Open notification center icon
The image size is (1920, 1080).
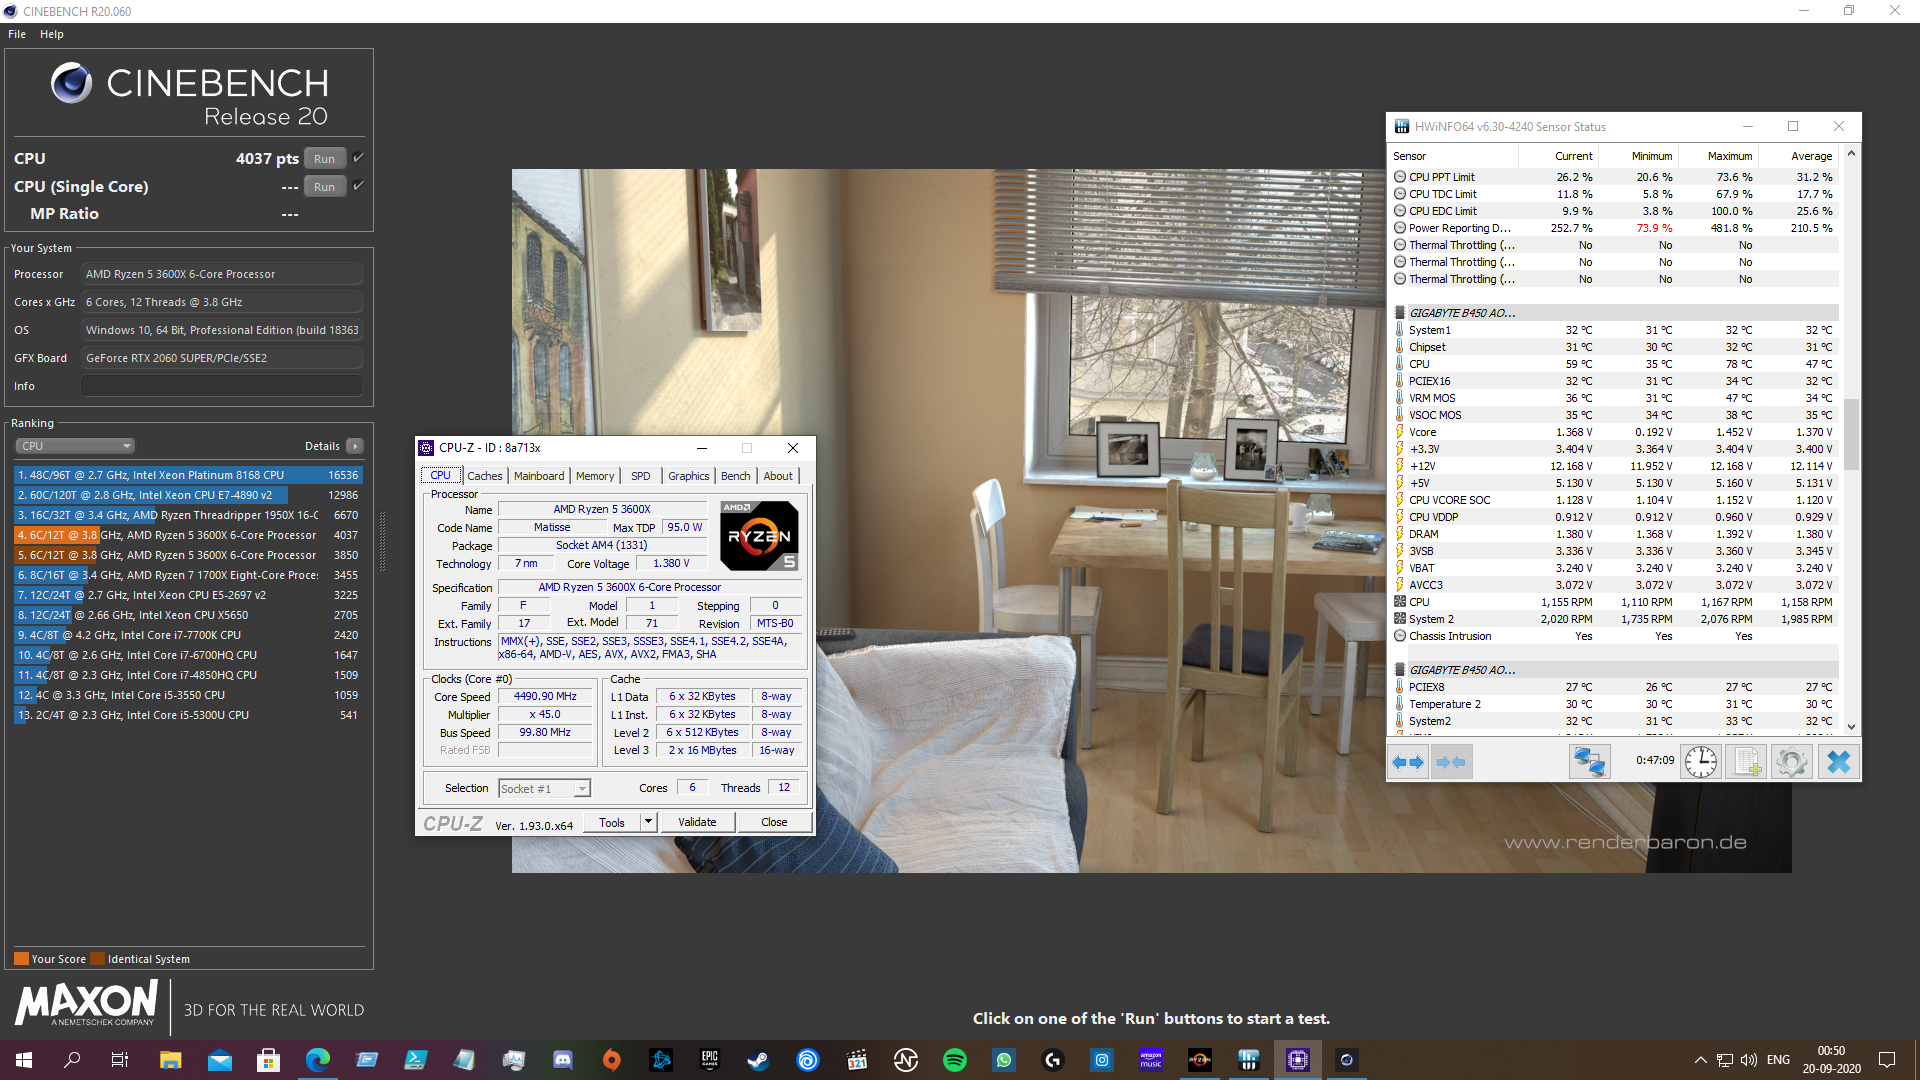pyautogui.click(x=1887, y=1060)
